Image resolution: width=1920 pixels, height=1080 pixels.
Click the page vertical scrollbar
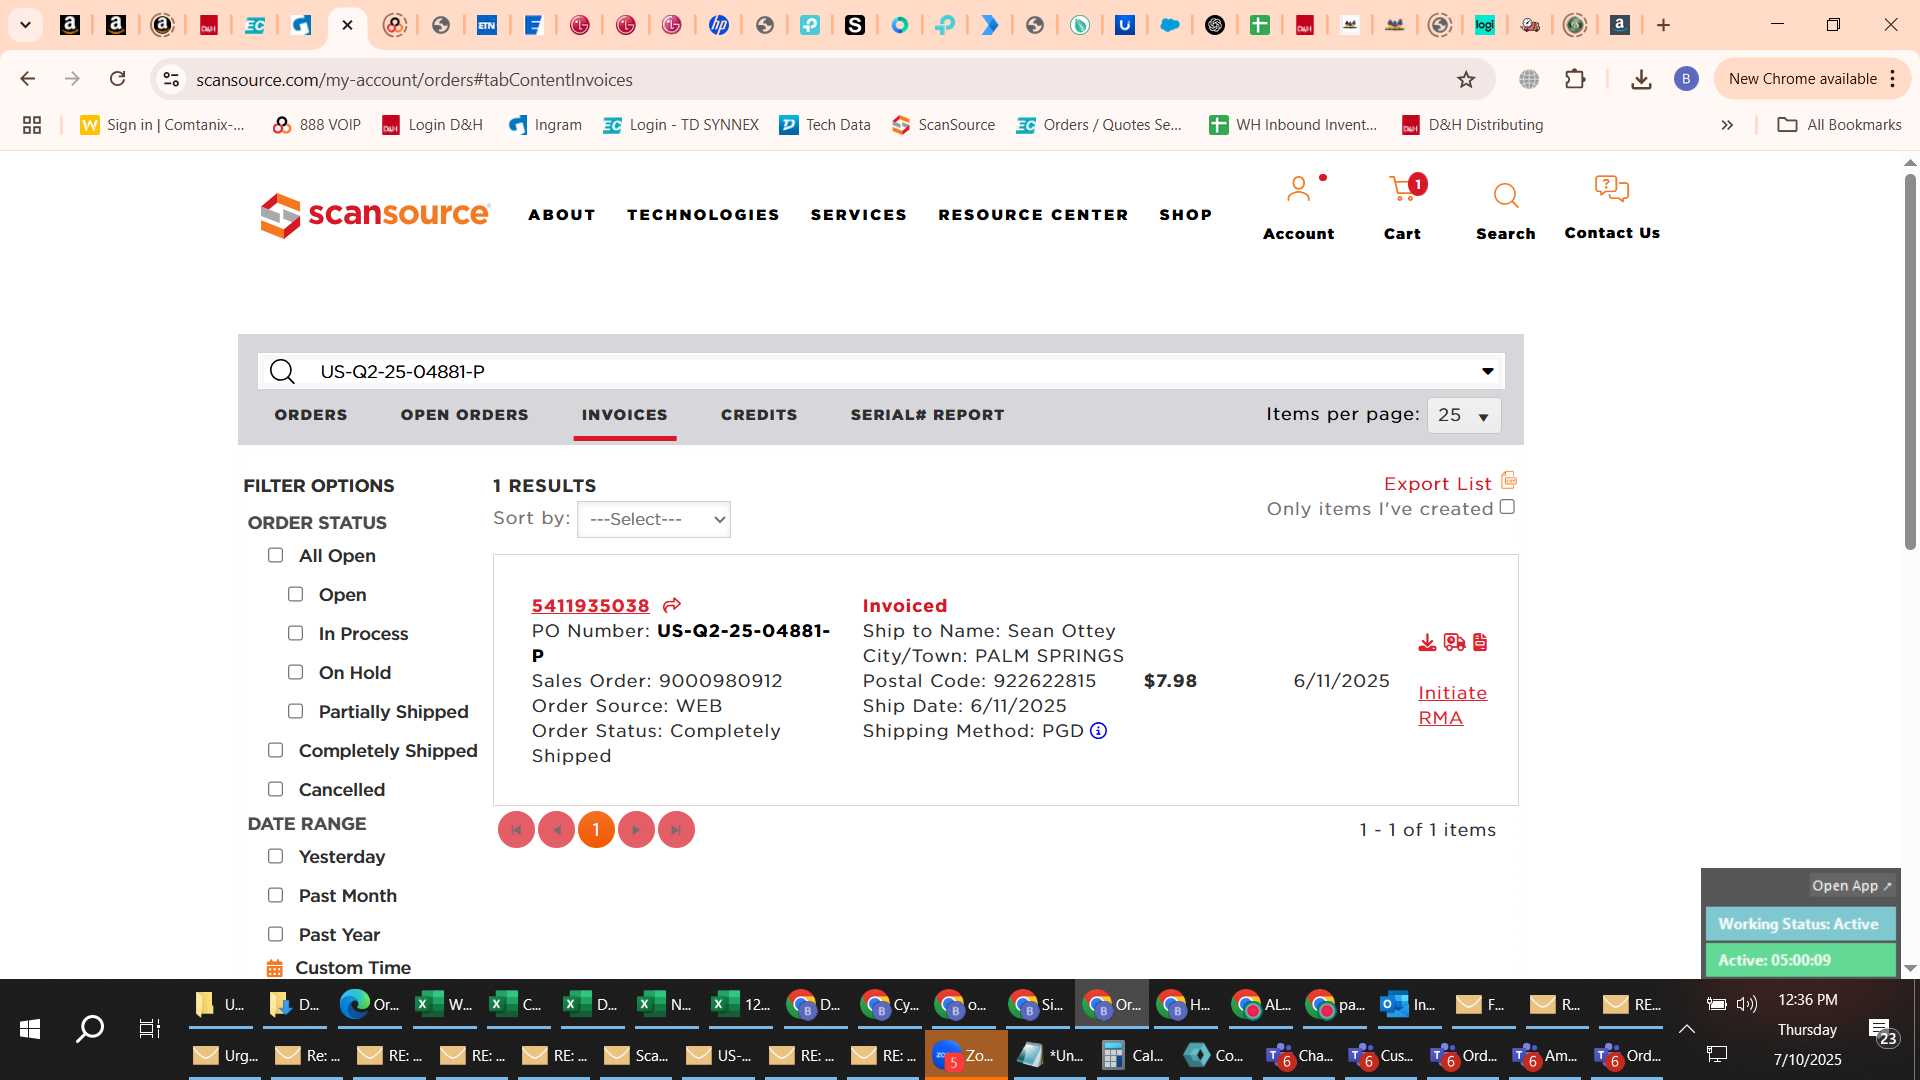point(1910,360)
